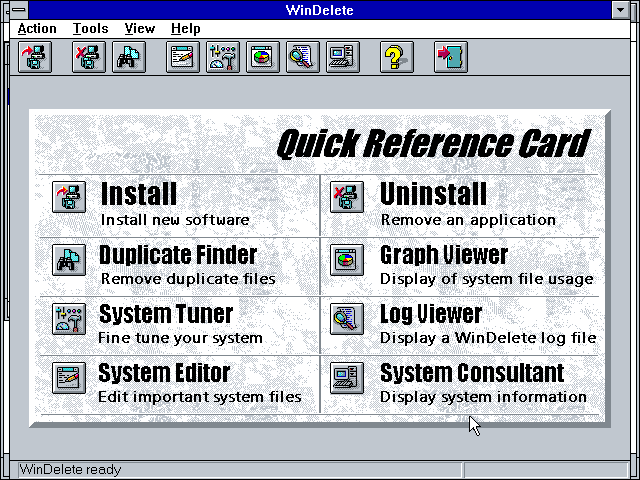The width and height of the screenshot is (640, 480).
Task: Click 'Install new software' description
Action: click(x=175, y=220)
